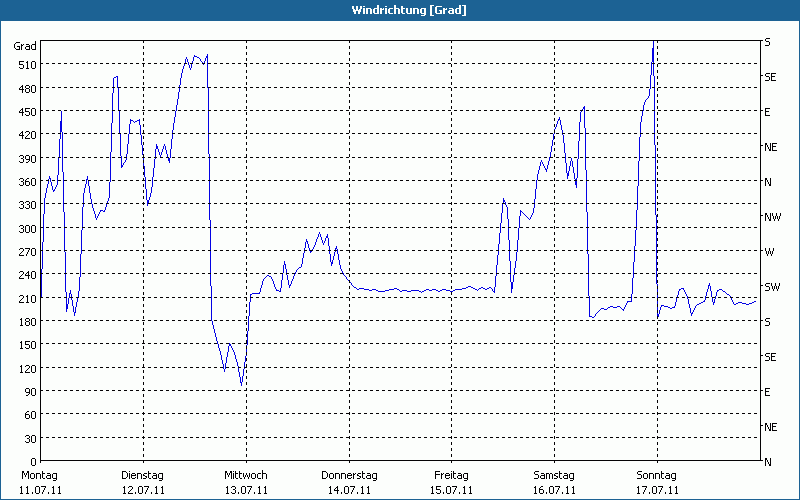
Task: Click the W compass direction label
Action: [769, 252]
